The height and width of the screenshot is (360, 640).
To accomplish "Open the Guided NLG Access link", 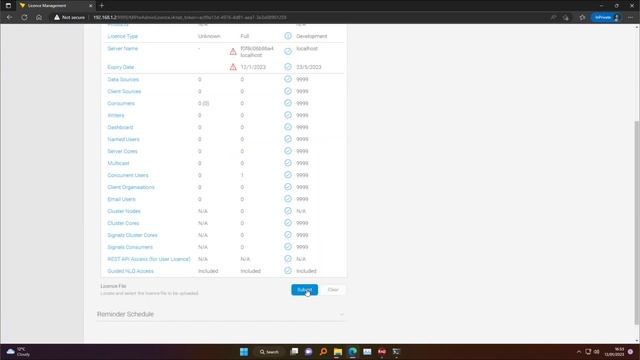I will (130, 271).
